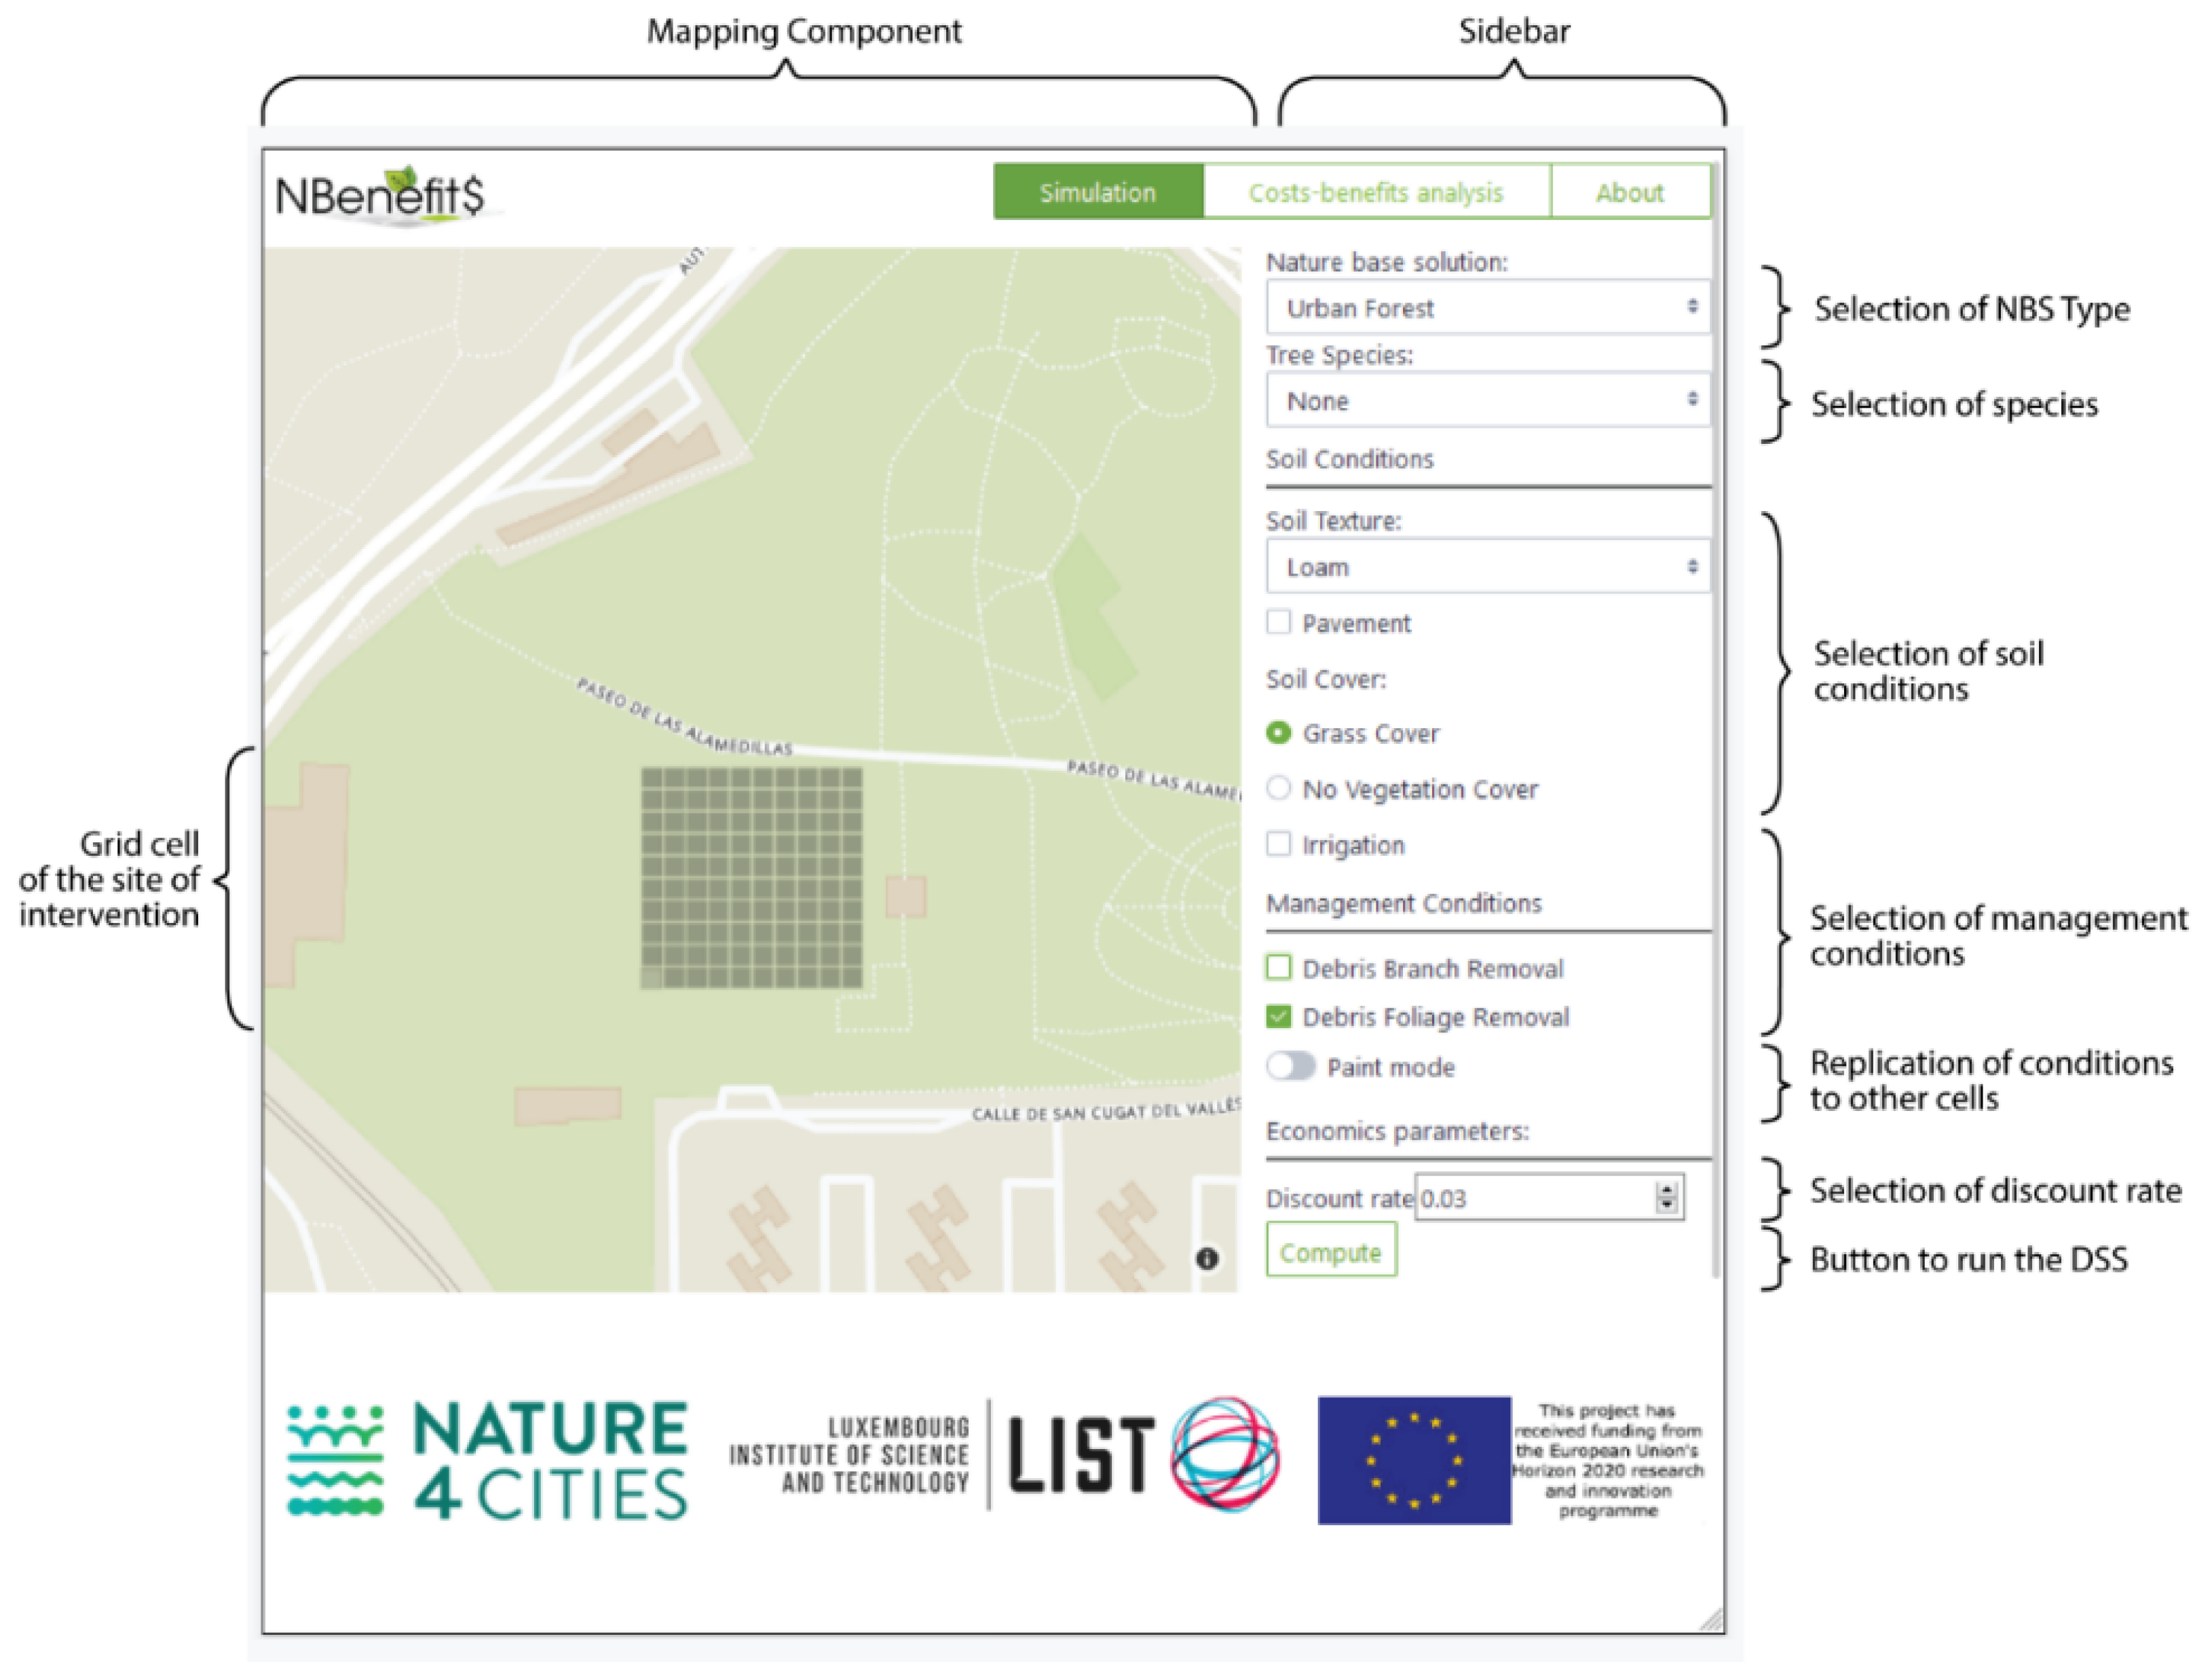This screenshot has width=2212, height=1679.
Task: Increase discount rate with up stepper arrow
Action: (x=1666, y=1190)
